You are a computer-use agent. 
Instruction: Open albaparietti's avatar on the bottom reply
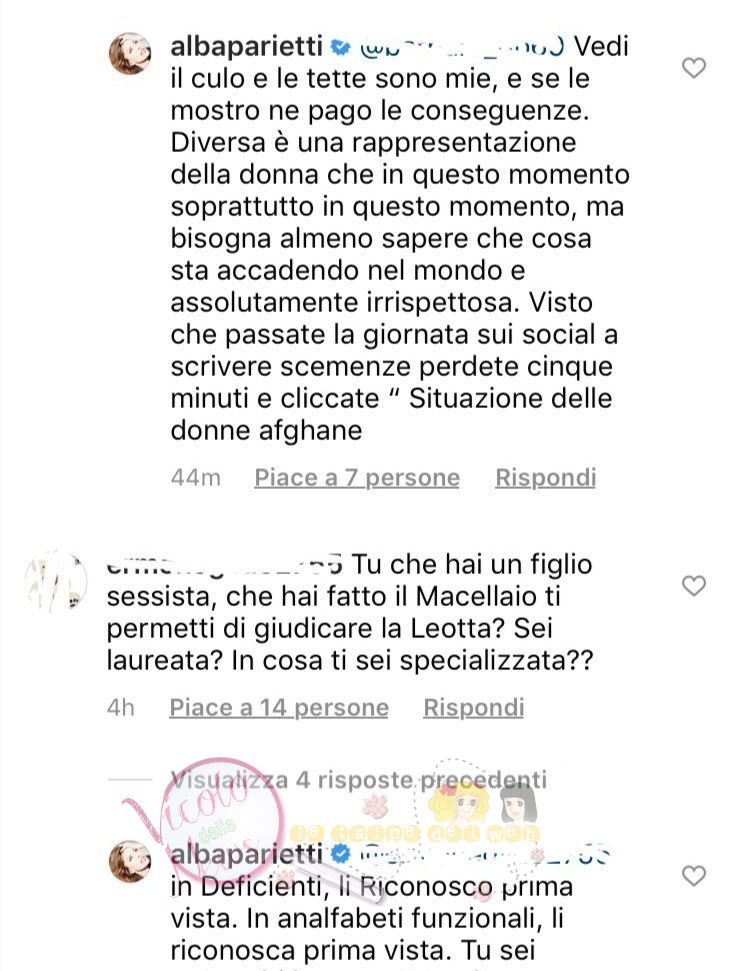pos(129,861)
